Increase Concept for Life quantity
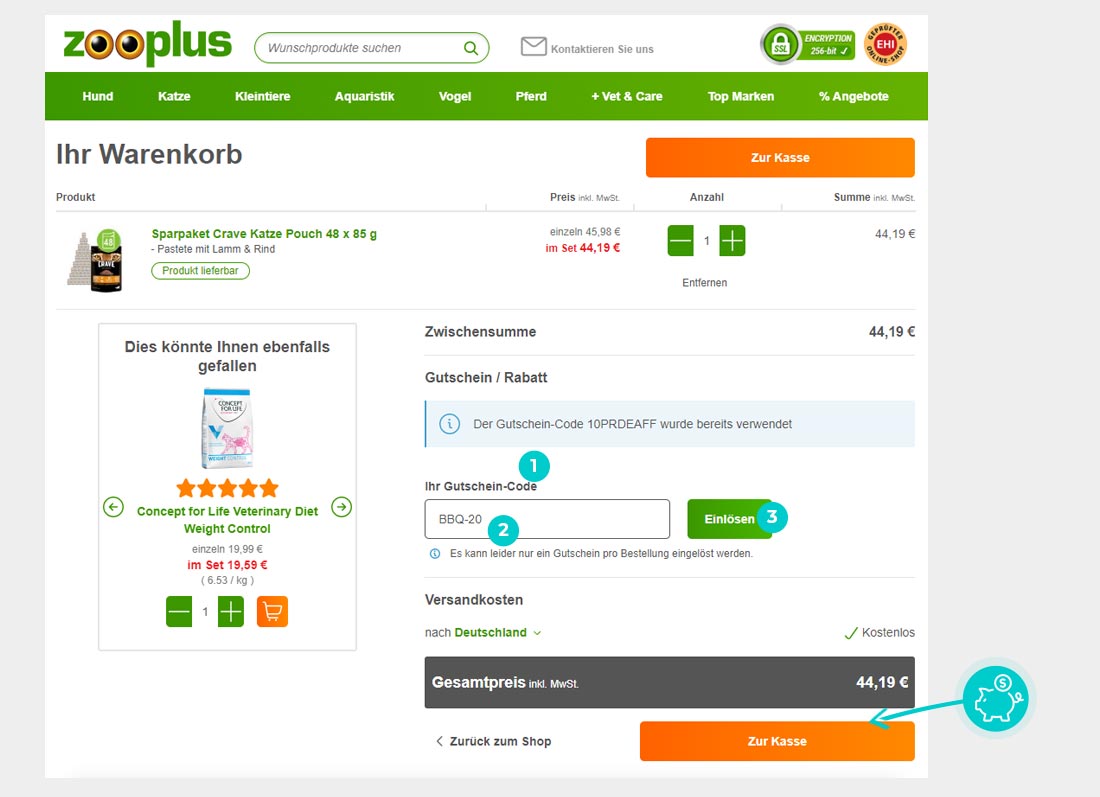This screenshot has height=797, width=1100. [231, 612]
